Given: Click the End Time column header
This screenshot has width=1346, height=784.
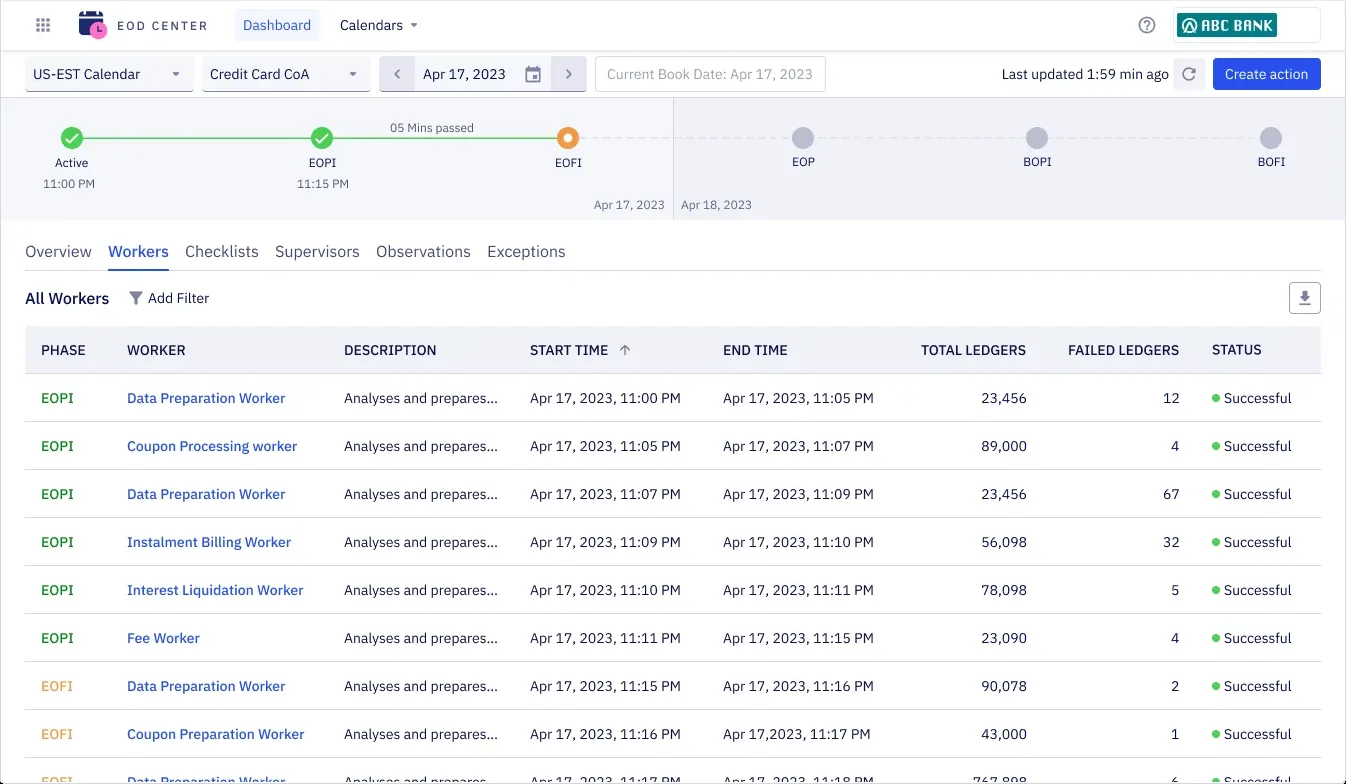Looking at the screenshot, I should 755,350.
